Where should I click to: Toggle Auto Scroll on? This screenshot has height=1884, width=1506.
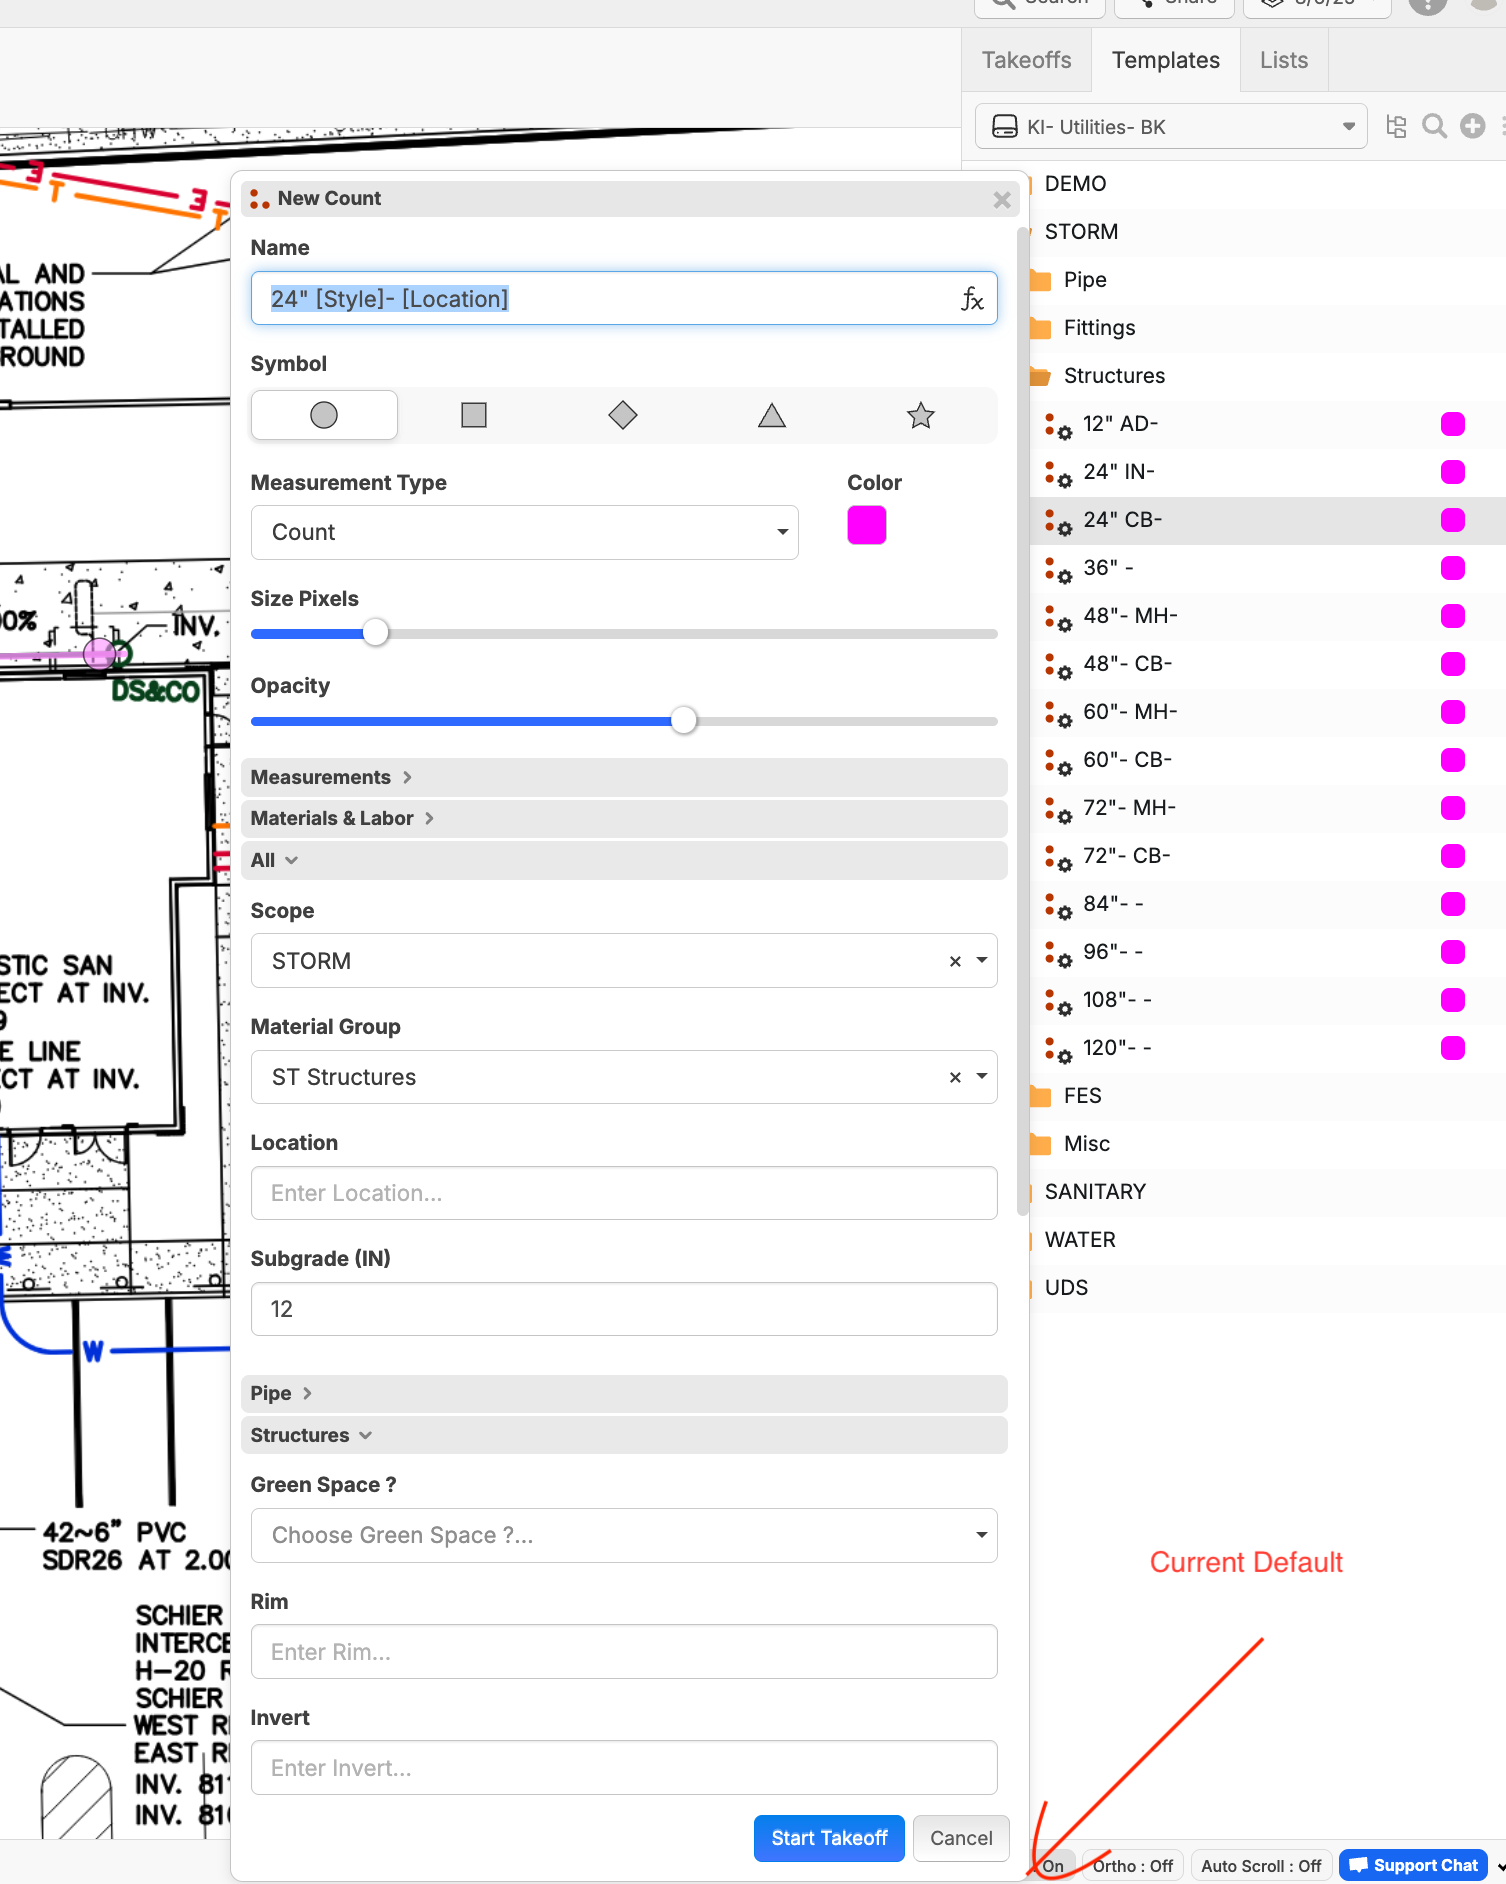pyautogui.click(x=1260, y=1866)
